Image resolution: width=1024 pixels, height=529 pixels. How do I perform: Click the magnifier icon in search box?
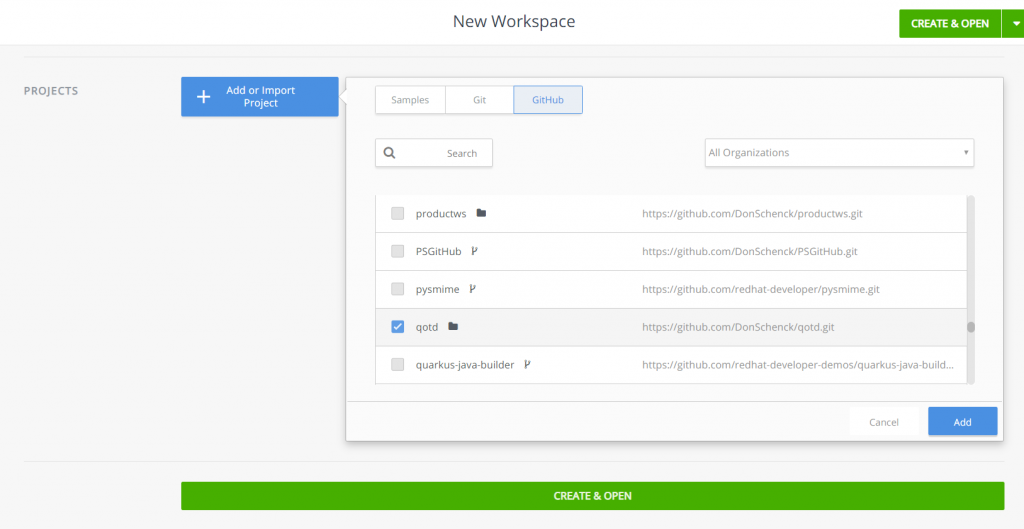point(390,153)
